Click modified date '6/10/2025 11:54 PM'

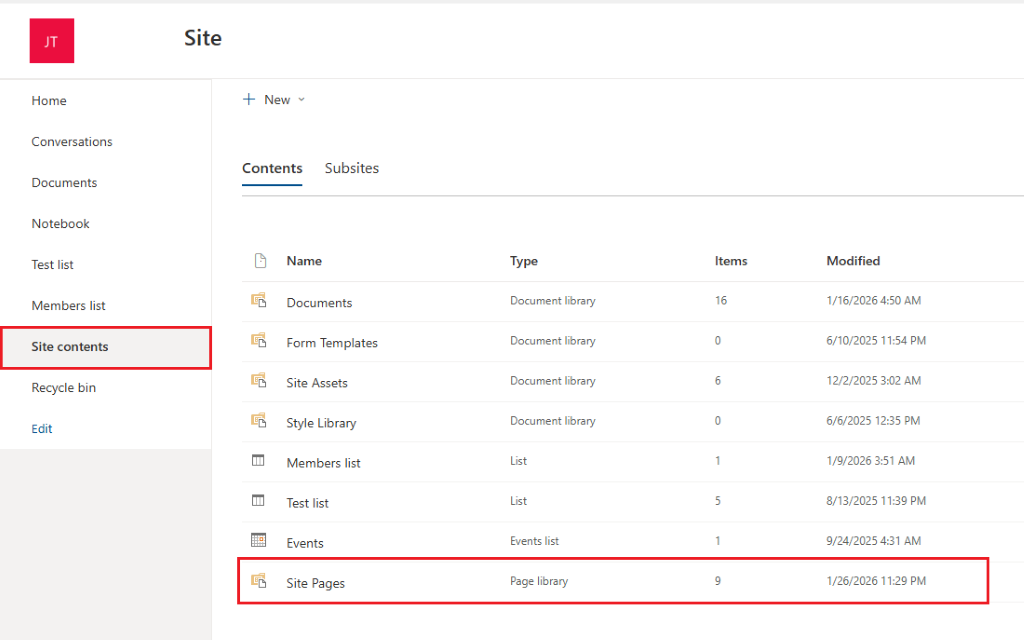pyautogui.click(x=876, y=340)
